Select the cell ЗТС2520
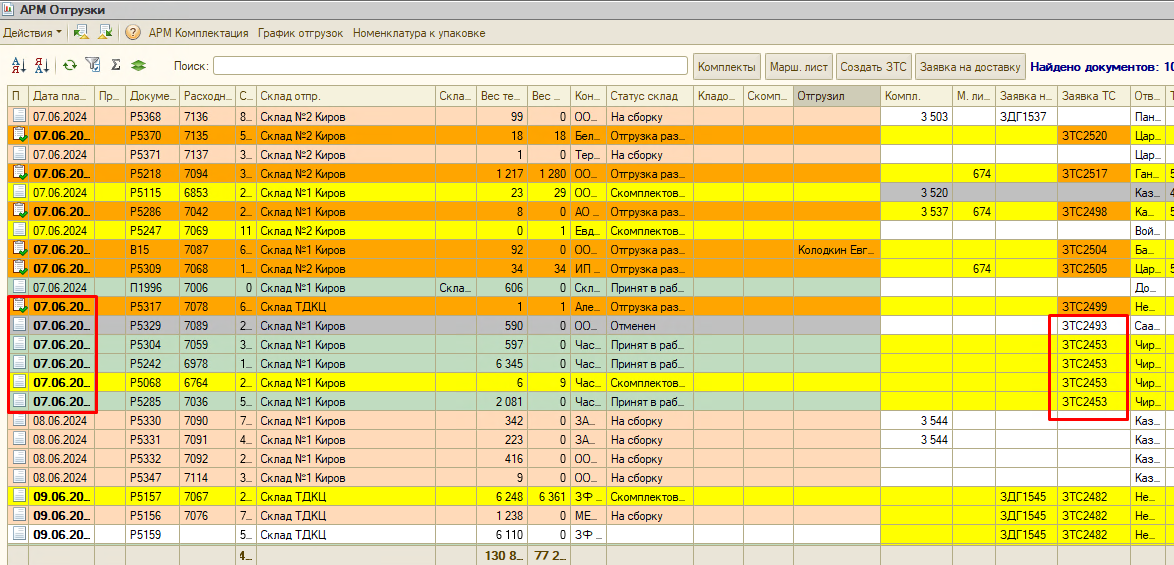The width and height of the screenshot is (1174, 565). 1095,135
